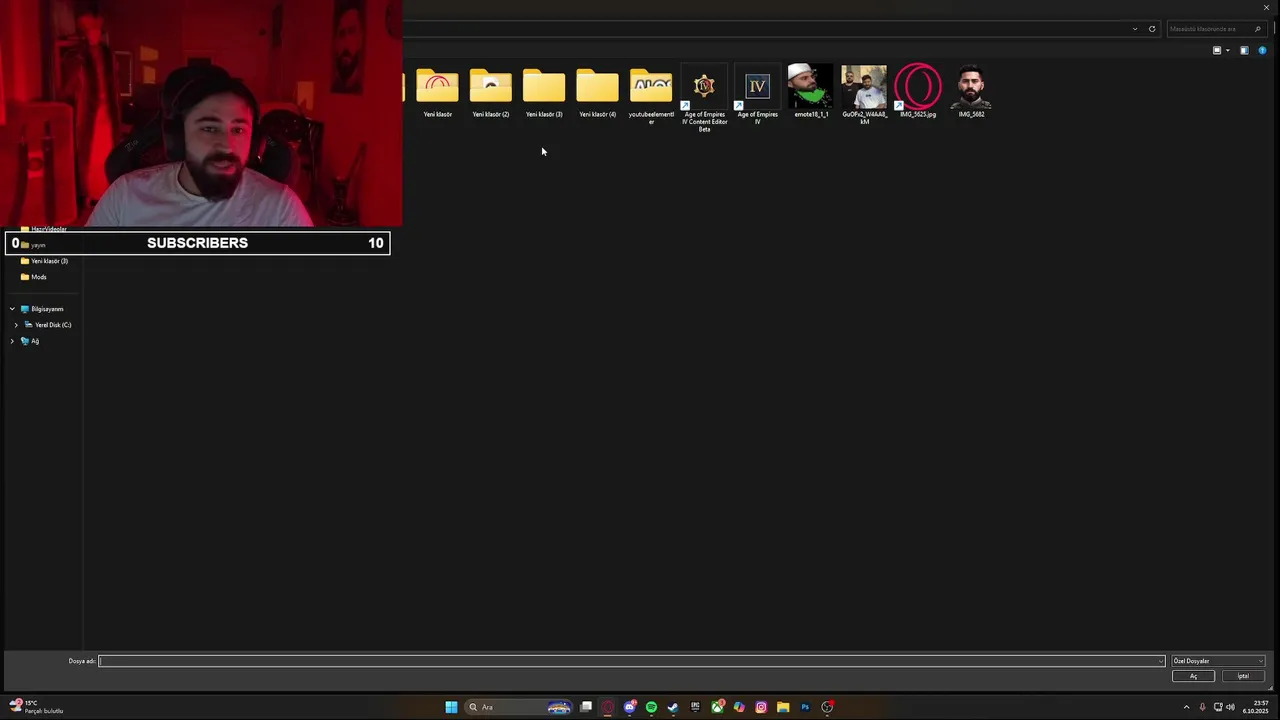The image size is (1280, 720).
Task: Select Yerel Disk (C:) in sidebar
Action: coord(48,325)
